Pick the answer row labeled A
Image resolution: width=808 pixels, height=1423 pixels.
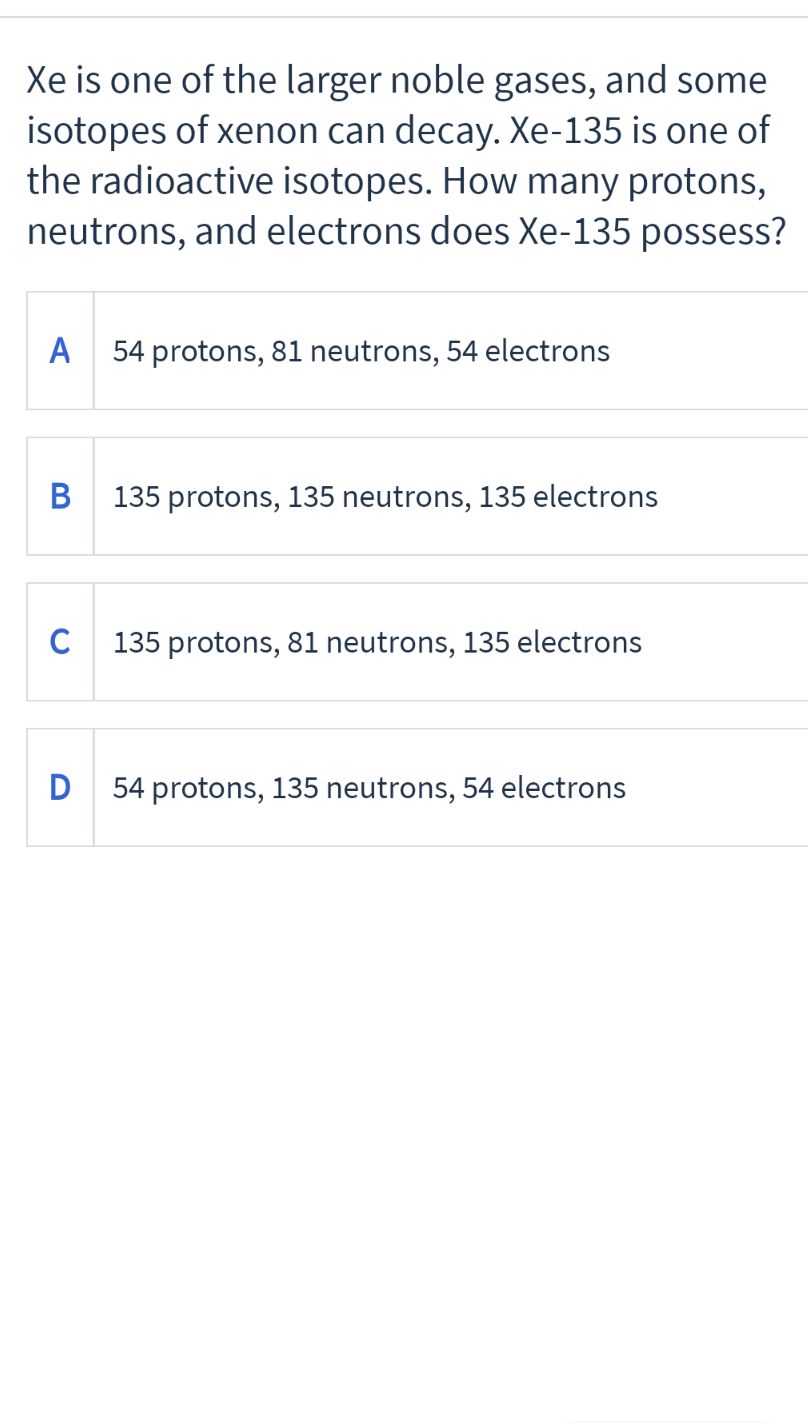click(x=417, y=351)
